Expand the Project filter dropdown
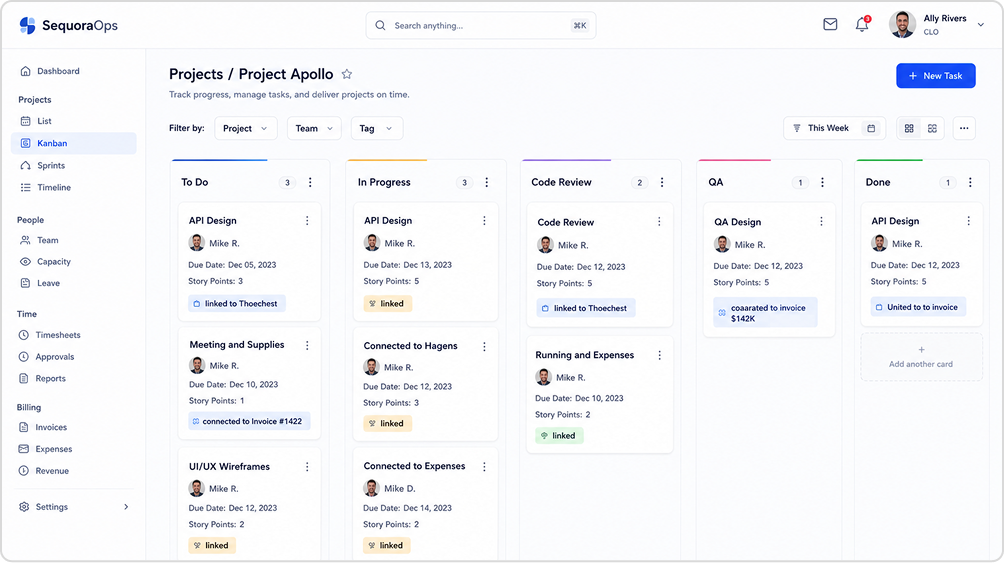This screenshot has width=1004, height=563. pos(245,128)
